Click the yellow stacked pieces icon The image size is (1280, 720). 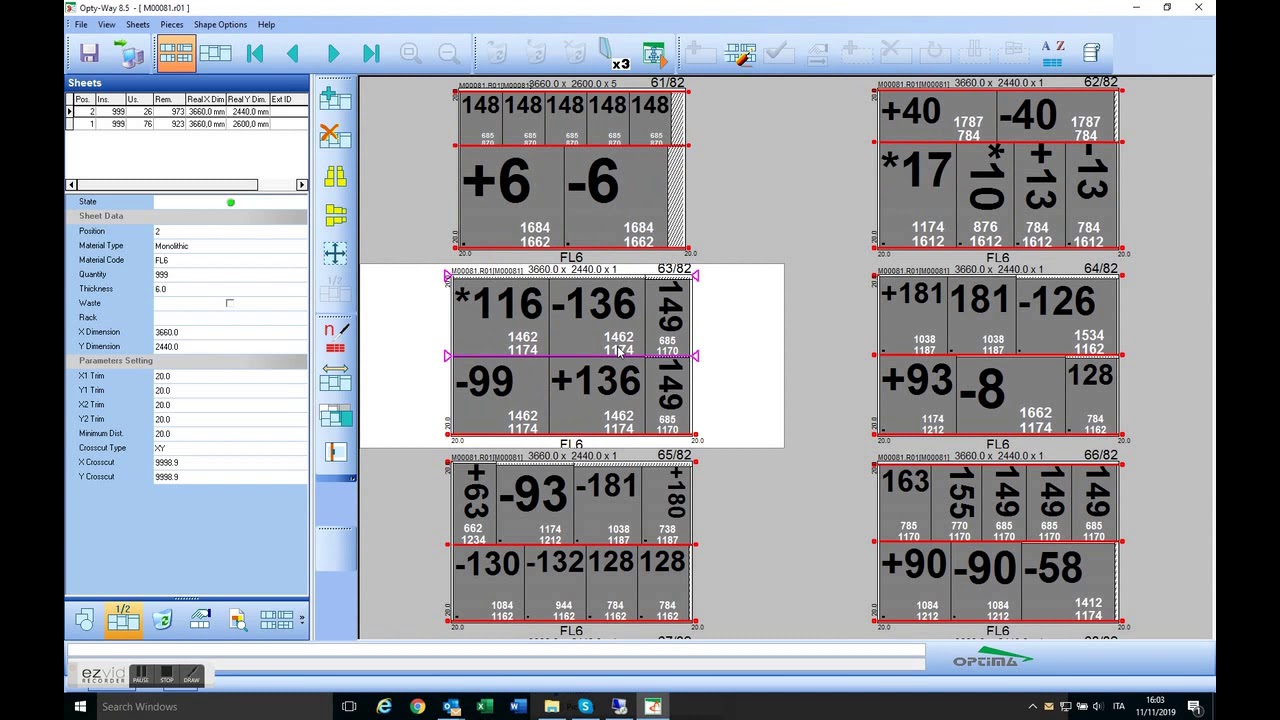[x=335, y=215]
